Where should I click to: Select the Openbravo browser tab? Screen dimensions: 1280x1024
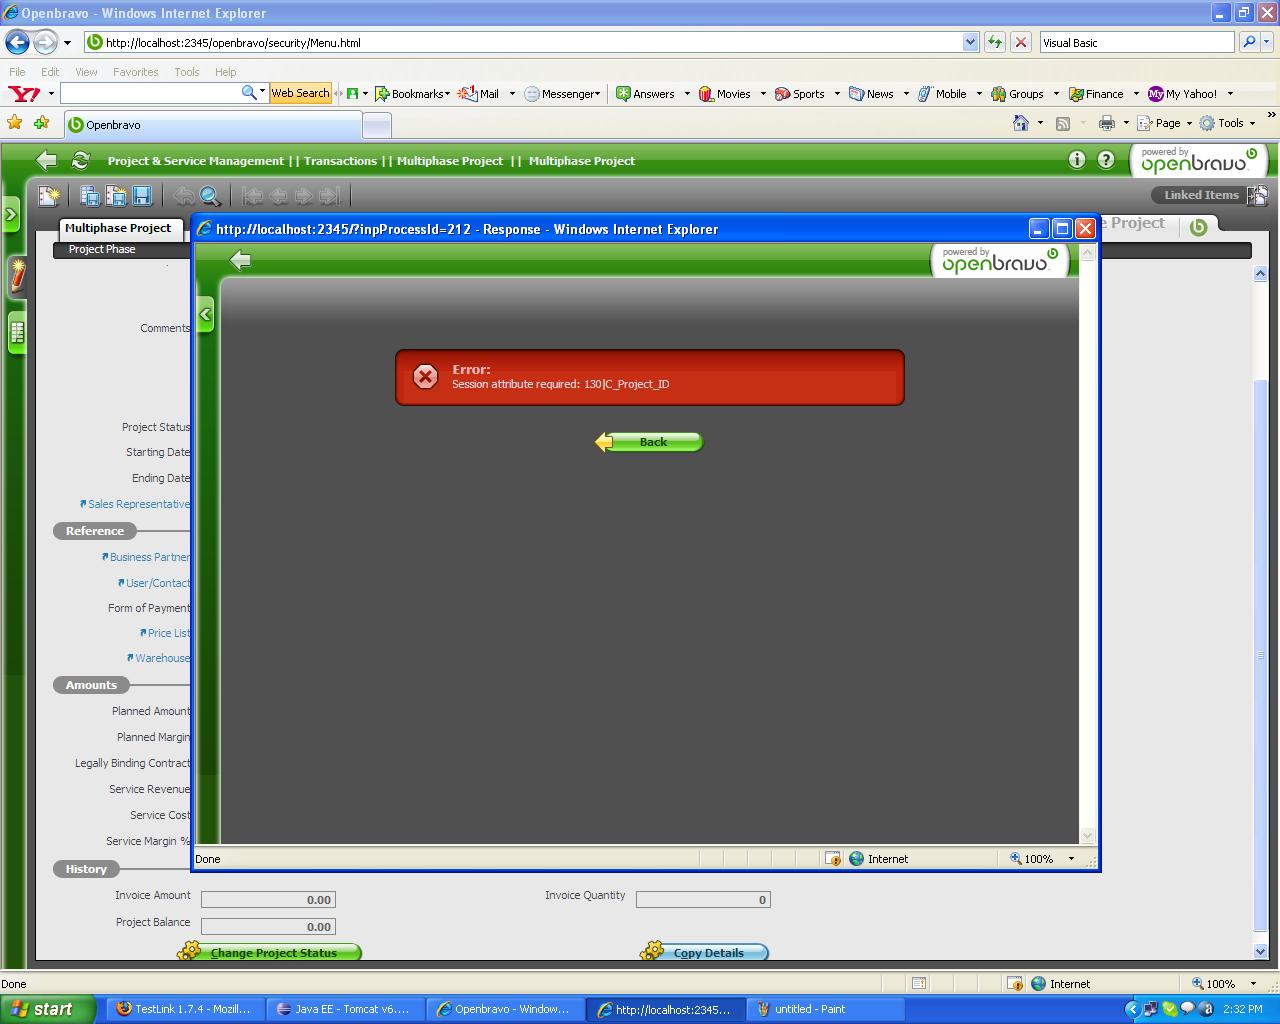212,125
